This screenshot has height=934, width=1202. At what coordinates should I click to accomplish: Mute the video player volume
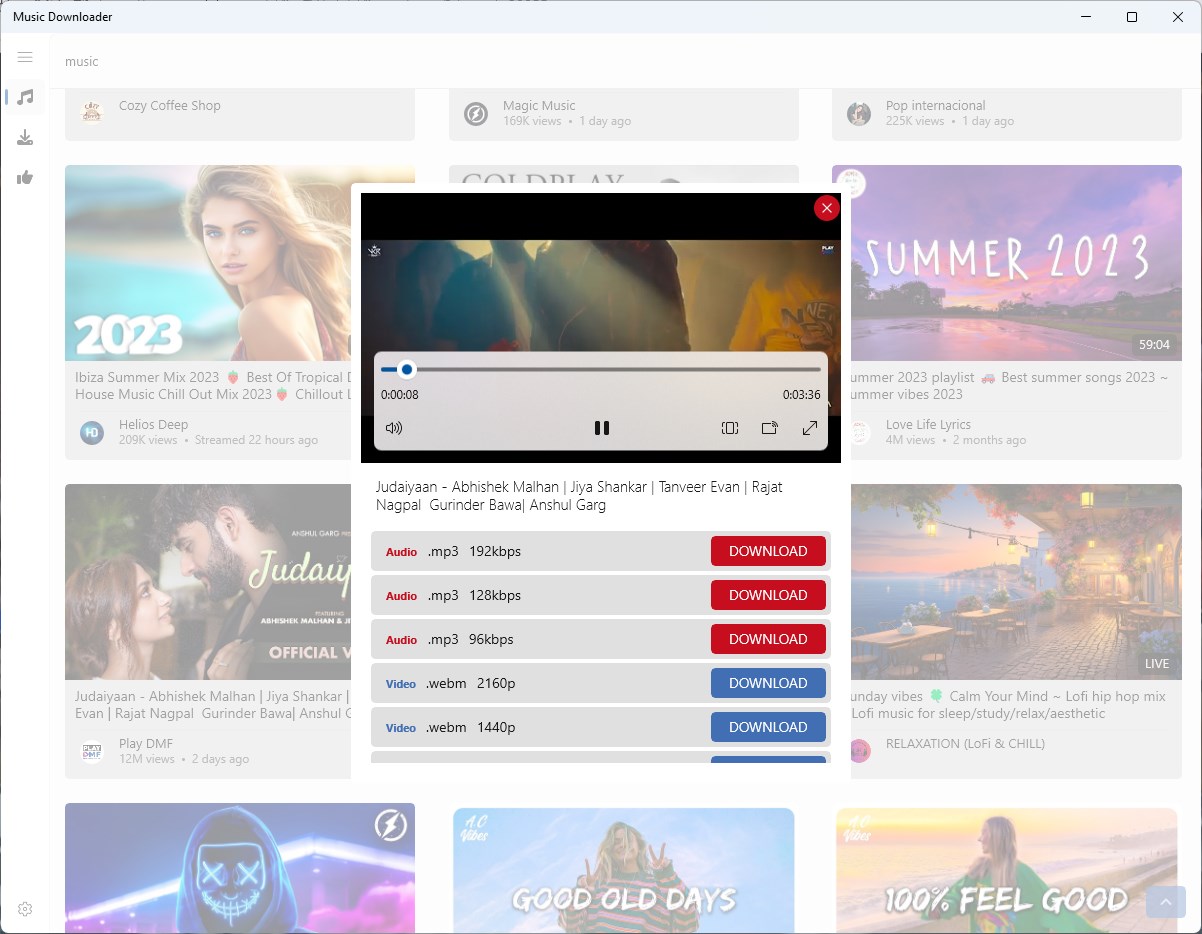tap(394, 428)
